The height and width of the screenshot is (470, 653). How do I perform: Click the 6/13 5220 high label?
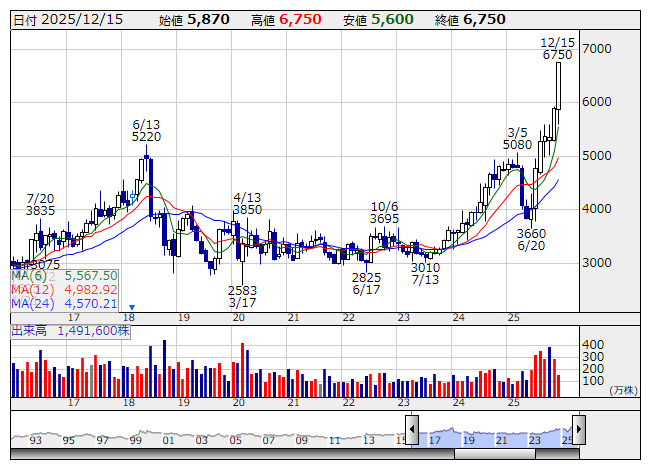coord(146,131)
